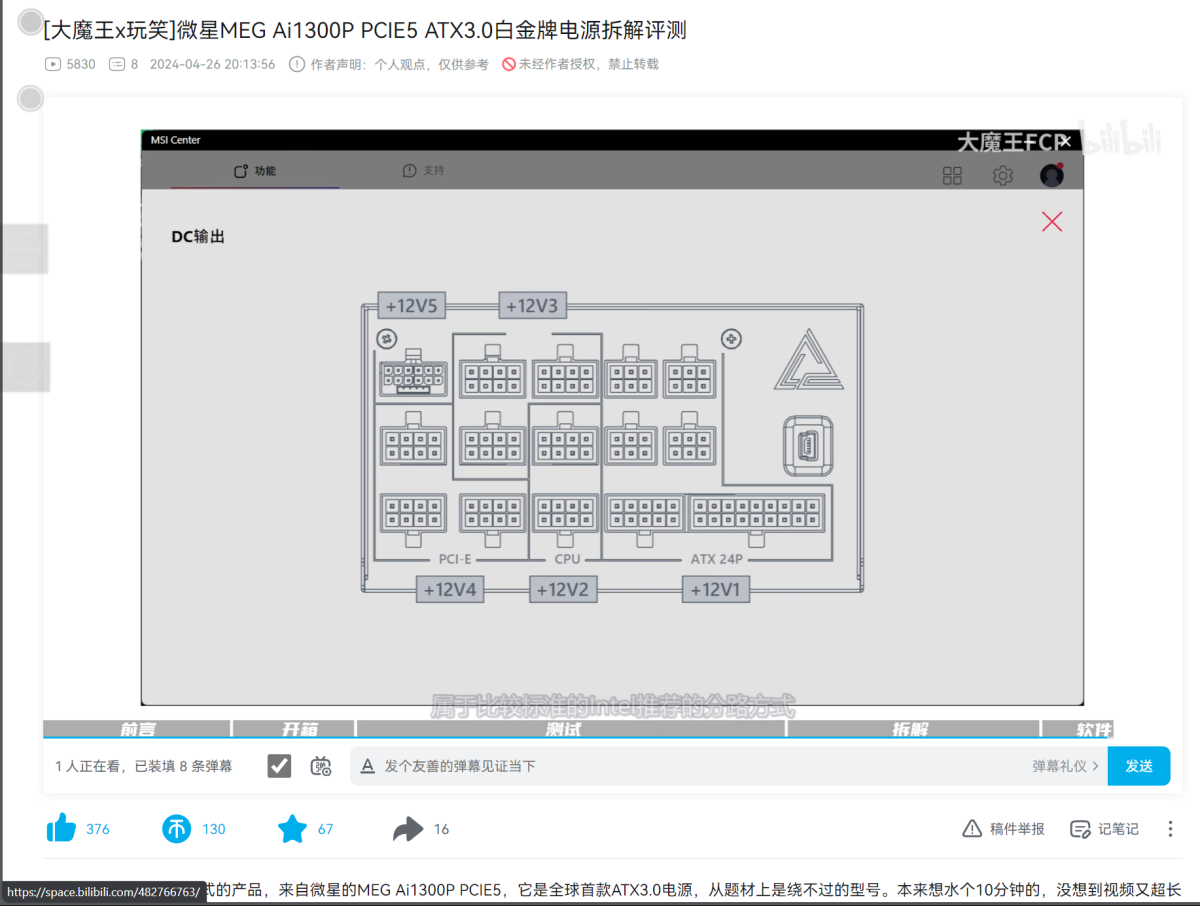The height and width of the screenshot is (906, 1200).
Task: Jump to 软件 chapter
Action: point(1078,729)
